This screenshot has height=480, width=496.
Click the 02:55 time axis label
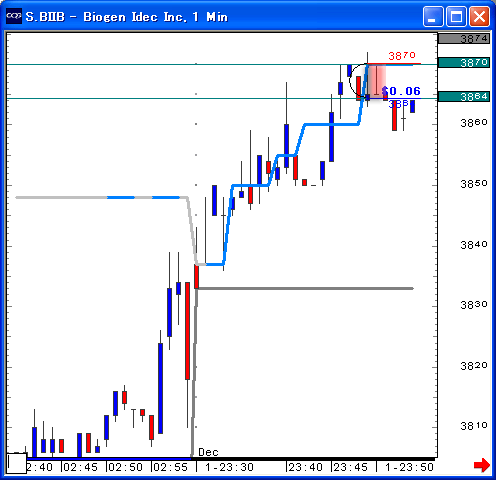click(x=171, y=467)
